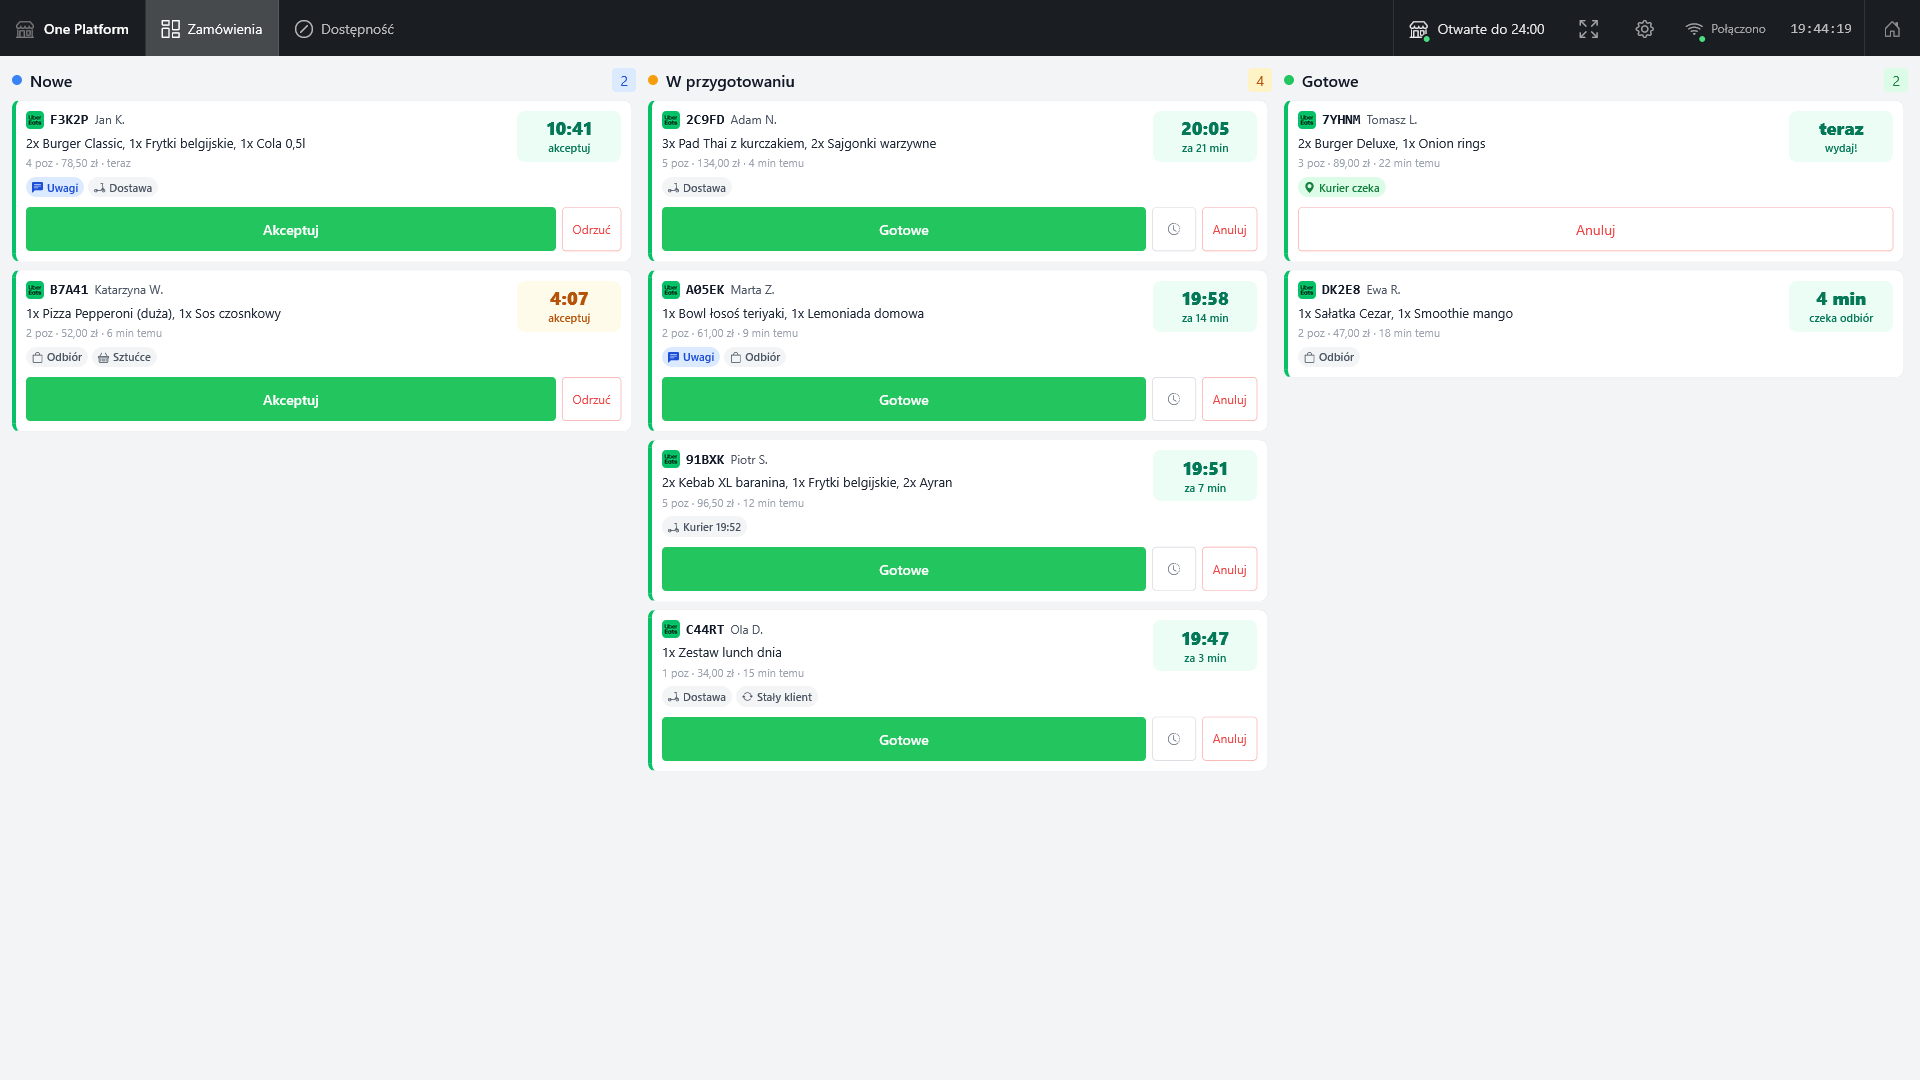Reject order B7A41 with Odrzuć
This screenshot has height=1080, width=1920.
point(591,399)
